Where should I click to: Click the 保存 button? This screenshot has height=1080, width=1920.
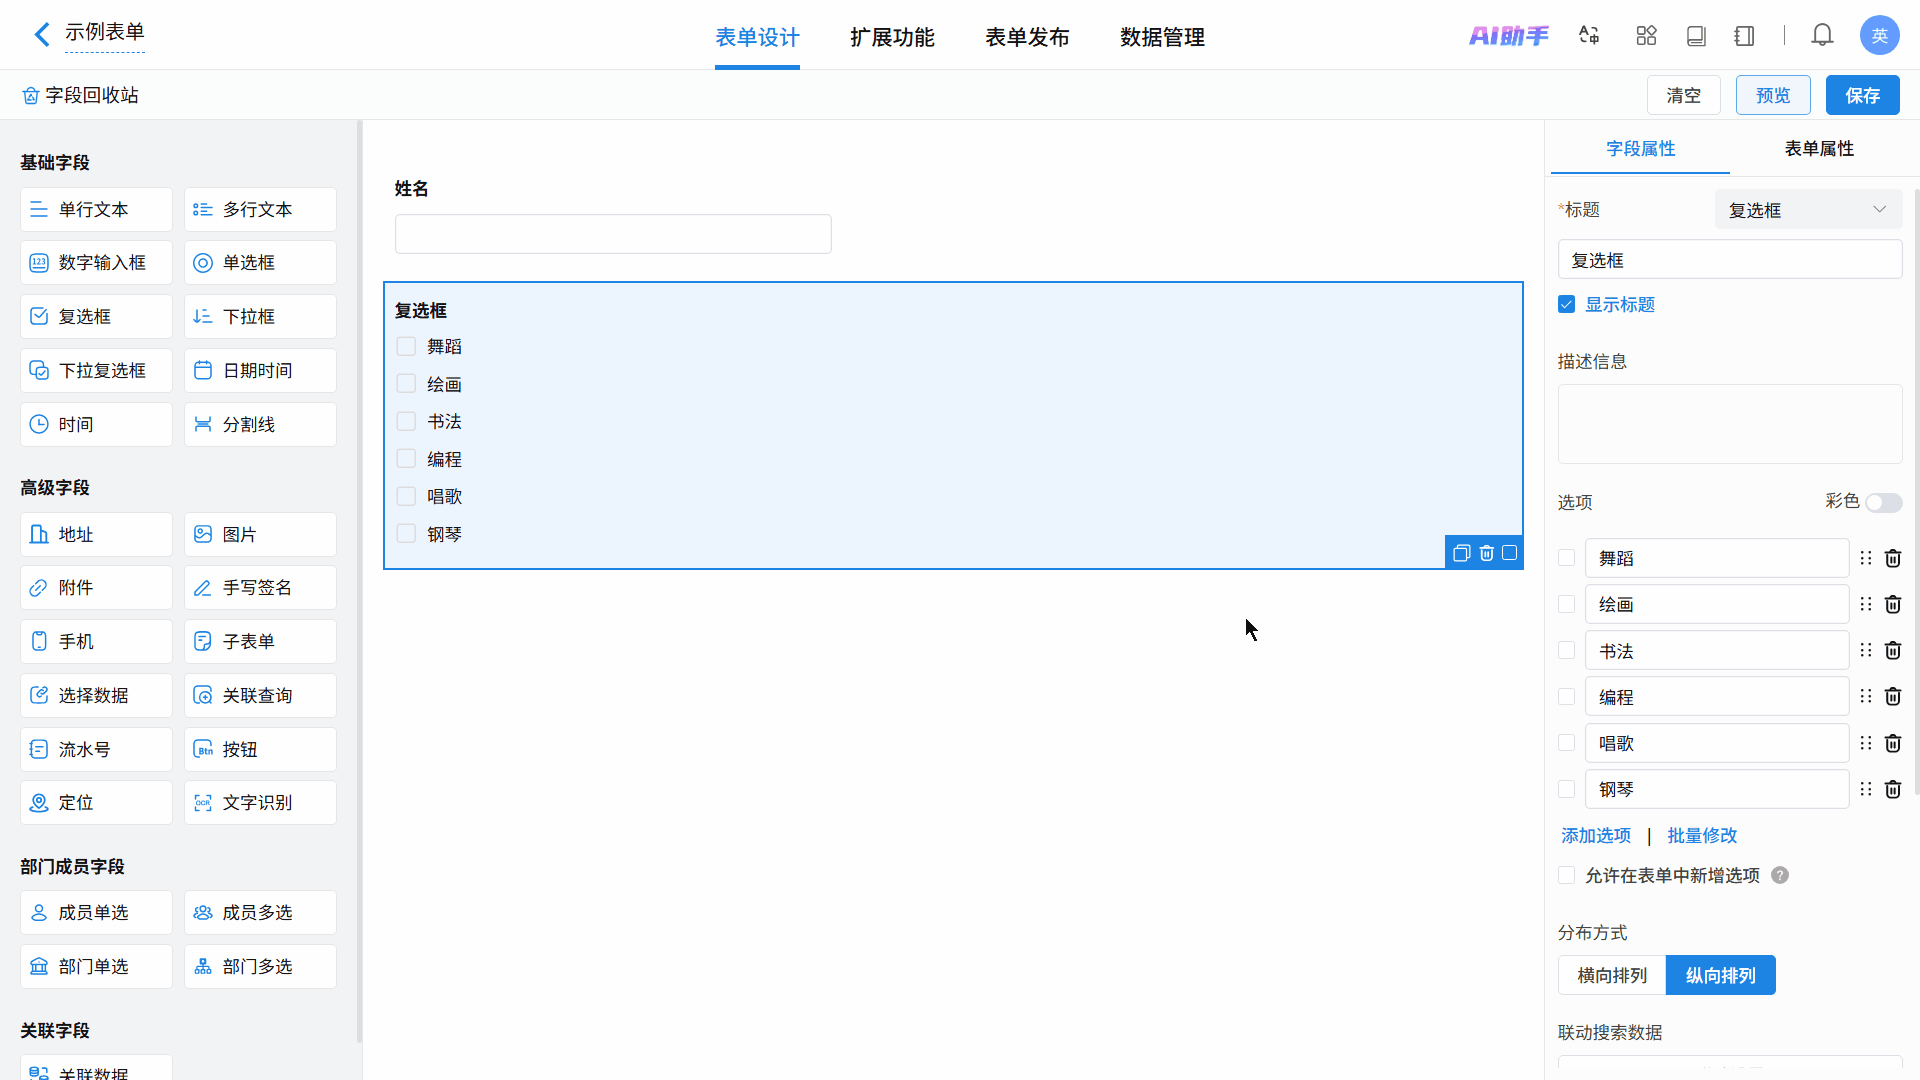click(1862, 96)
